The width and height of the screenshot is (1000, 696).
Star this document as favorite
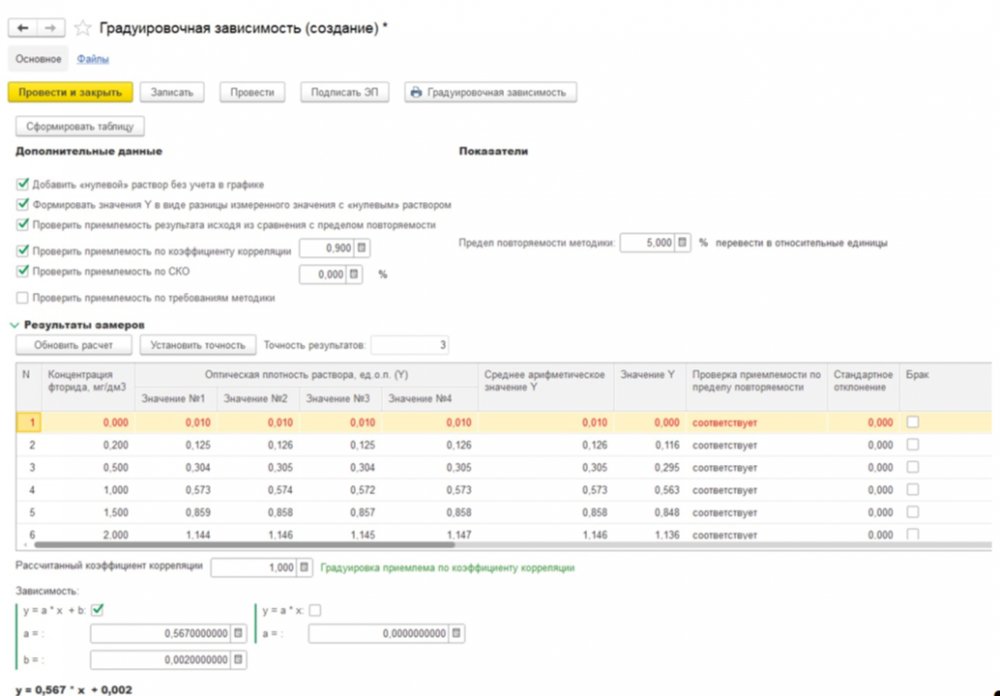coord(83,28)
